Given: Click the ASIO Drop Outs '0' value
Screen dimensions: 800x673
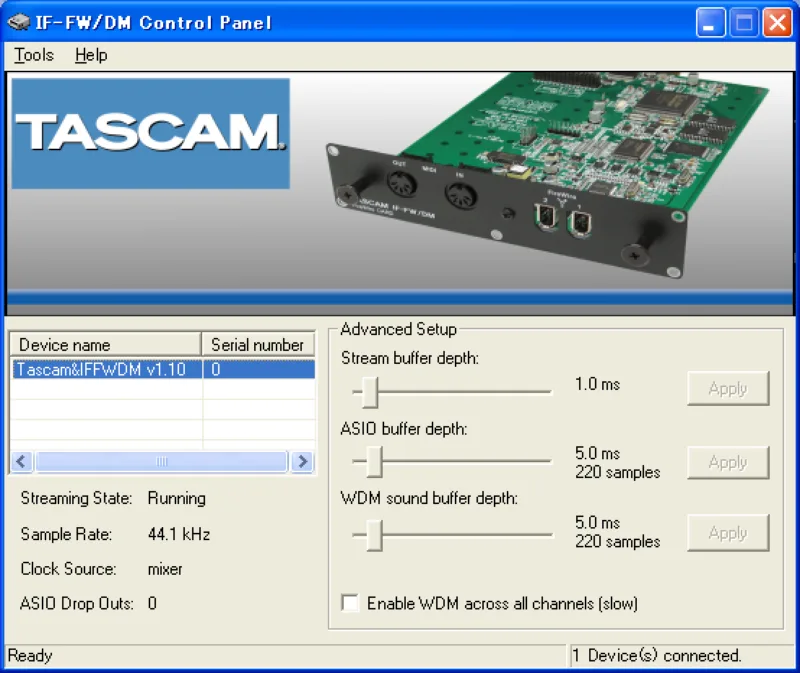Looking at the screenshot, I should 152,603.
